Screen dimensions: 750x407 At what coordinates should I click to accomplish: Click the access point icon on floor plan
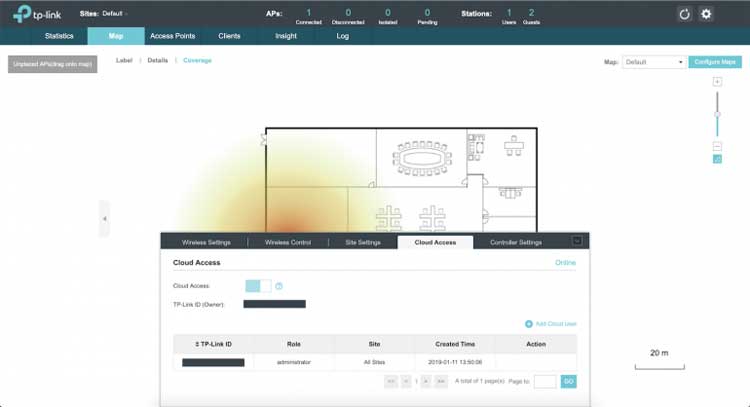click(265, 141)
